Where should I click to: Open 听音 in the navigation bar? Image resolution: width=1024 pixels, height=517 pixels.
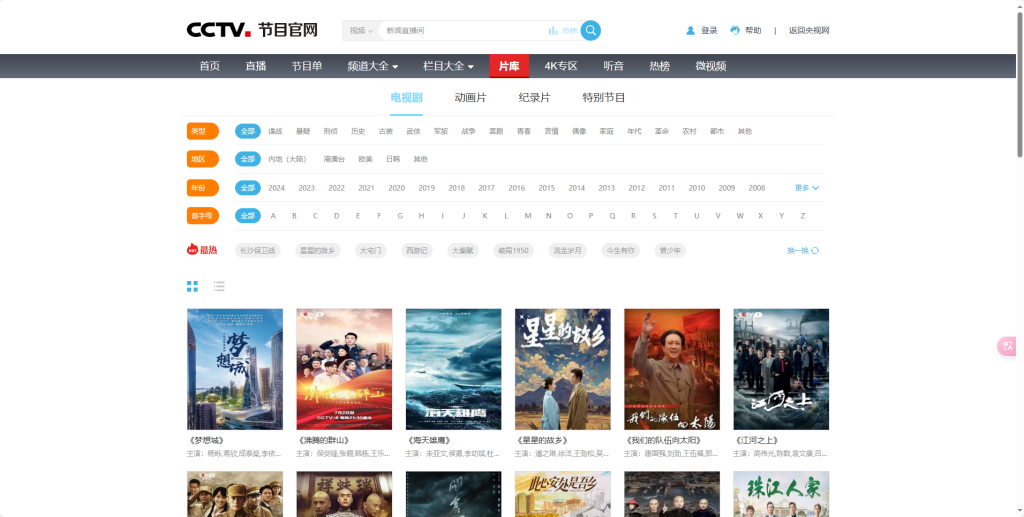point(613,66)
